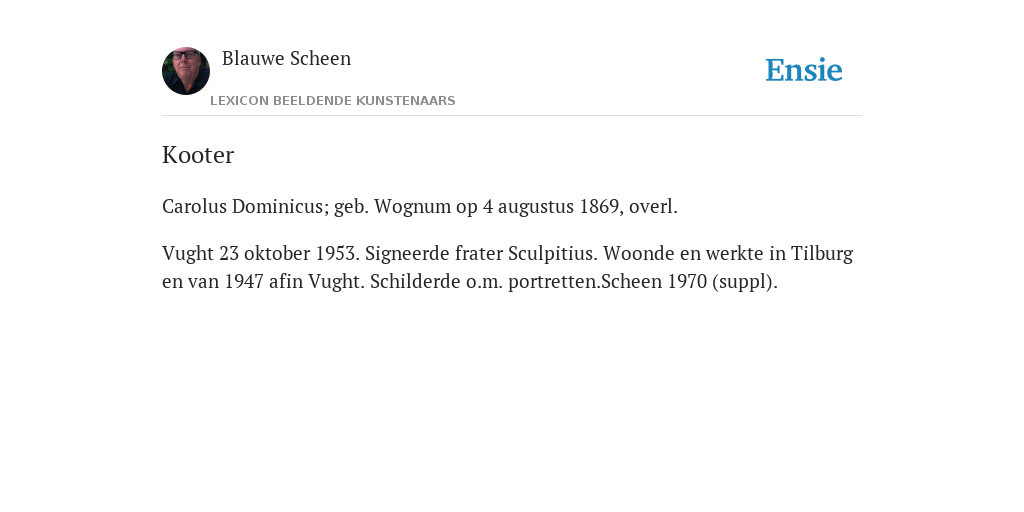Screen dimensions: 1024x512
Task: Click the words afin Vught
Action: [317, 281]
